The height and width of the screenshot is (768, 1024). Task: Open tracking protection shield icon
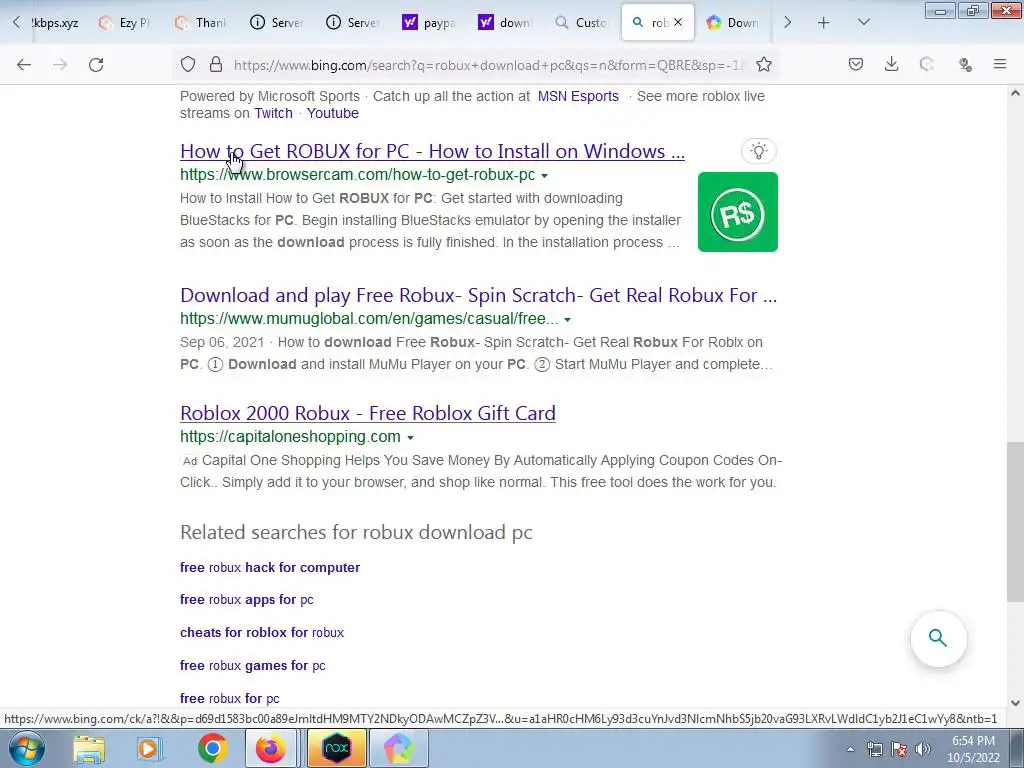(188, 64)
